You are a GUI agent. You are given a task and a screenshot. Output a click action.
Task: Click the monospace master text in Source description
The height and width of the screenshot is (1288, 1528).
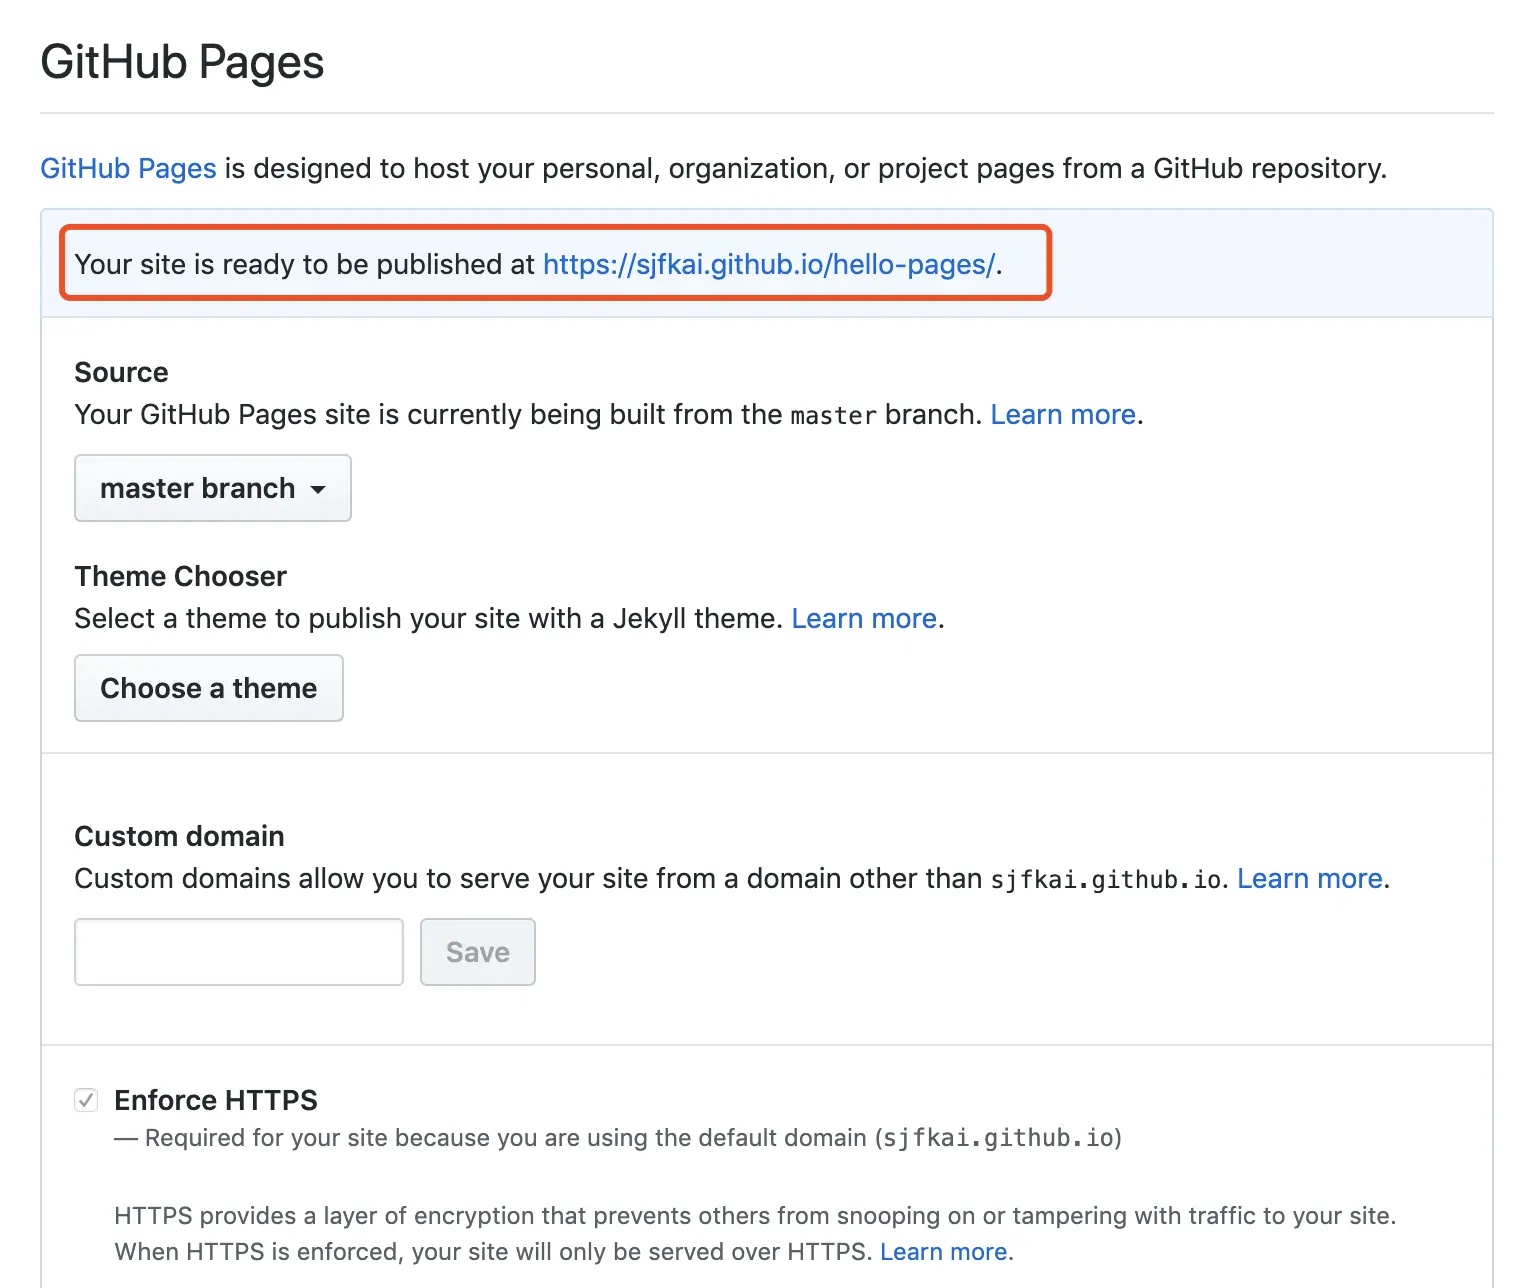833,415
